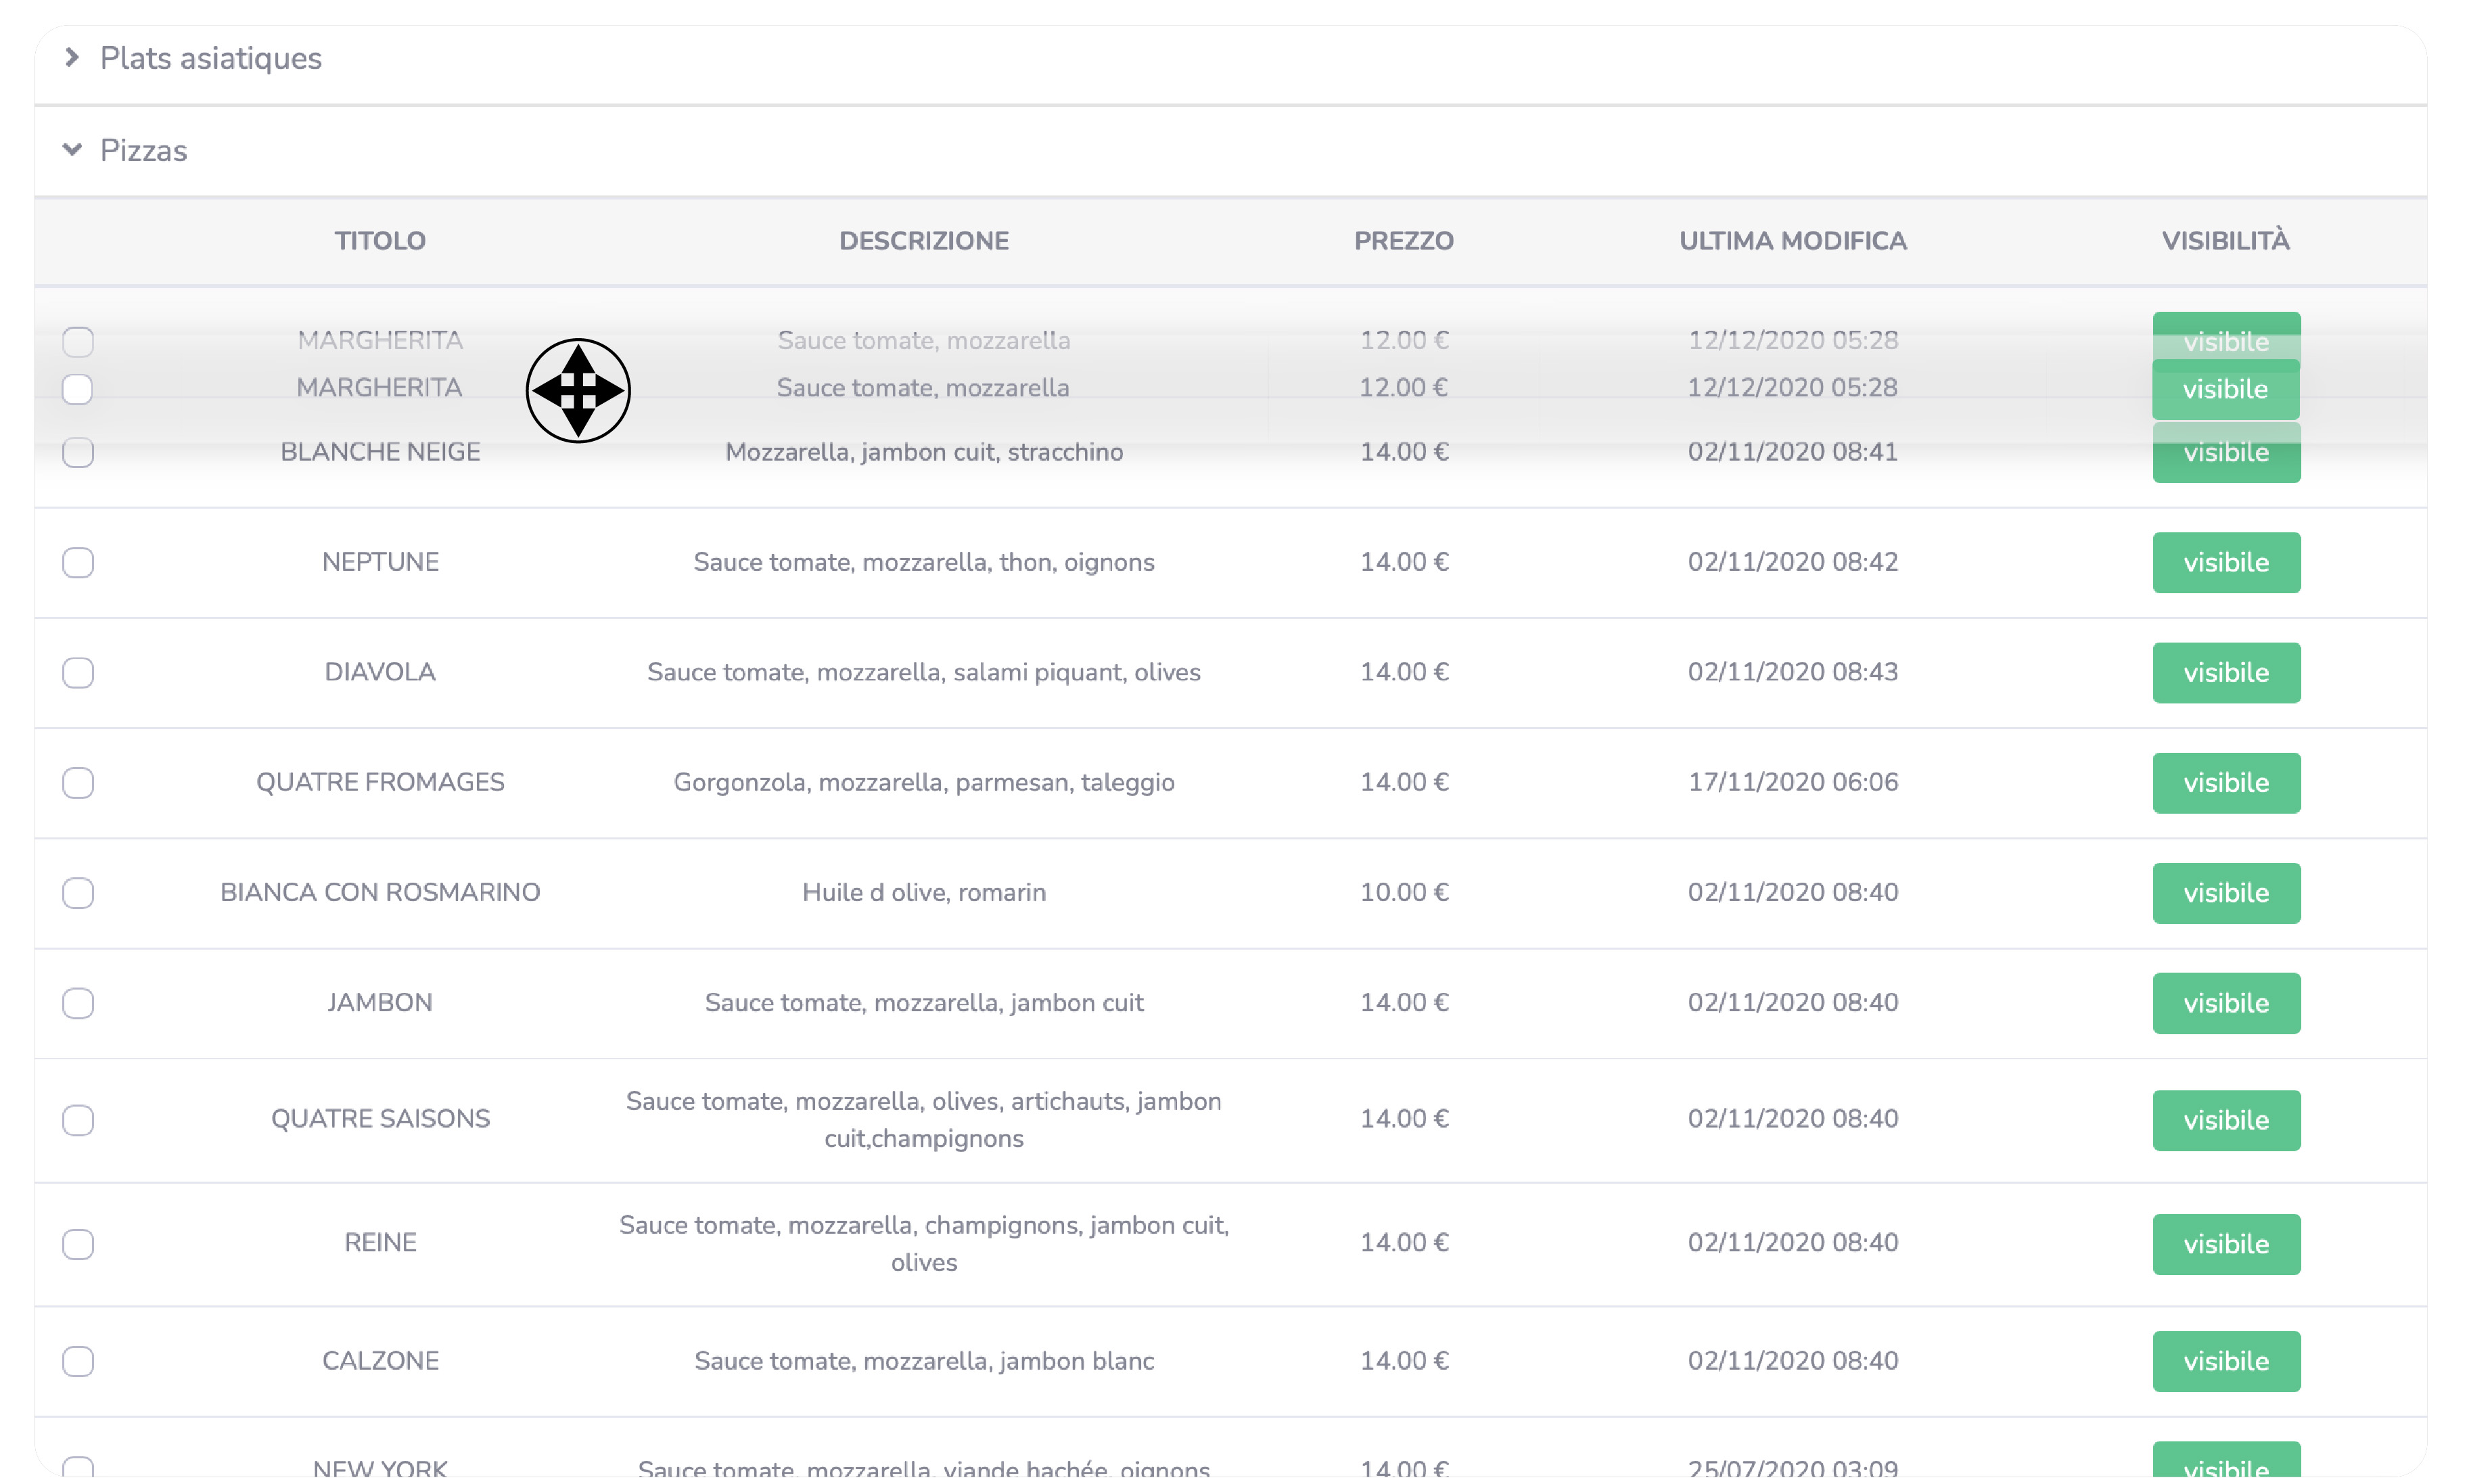Image resolution: width=2469 pixels, height=1484 pixels.
Task: Check the NEPTUNE row checkbox
Action: tap(78, 562)
